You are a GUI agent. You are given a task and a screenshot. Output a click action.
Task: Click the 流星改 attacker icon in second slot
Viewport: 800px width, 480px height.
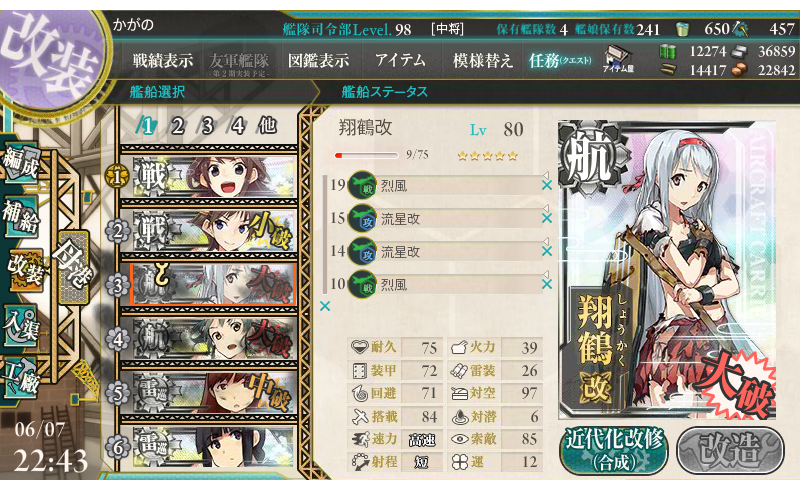[362, 218]
